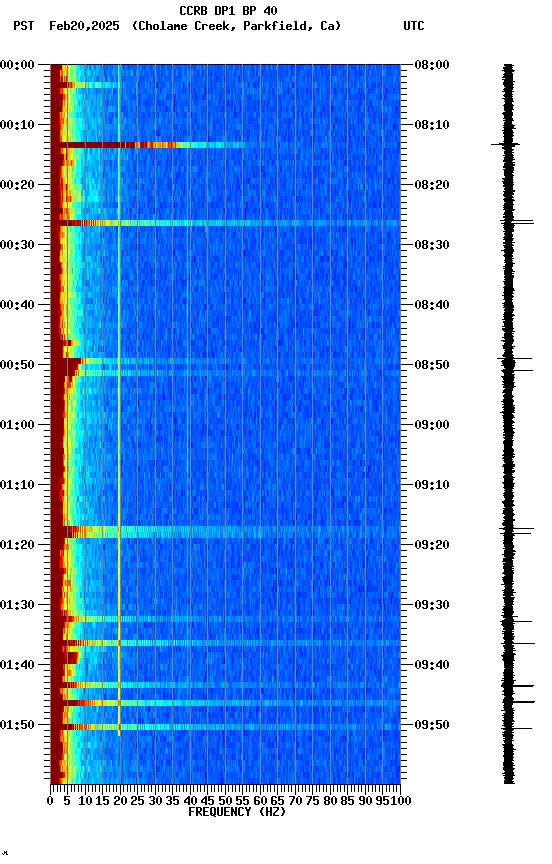Click the seismogram spike near 09:36 UTC

pyautogui.click(x=518, y=644)
